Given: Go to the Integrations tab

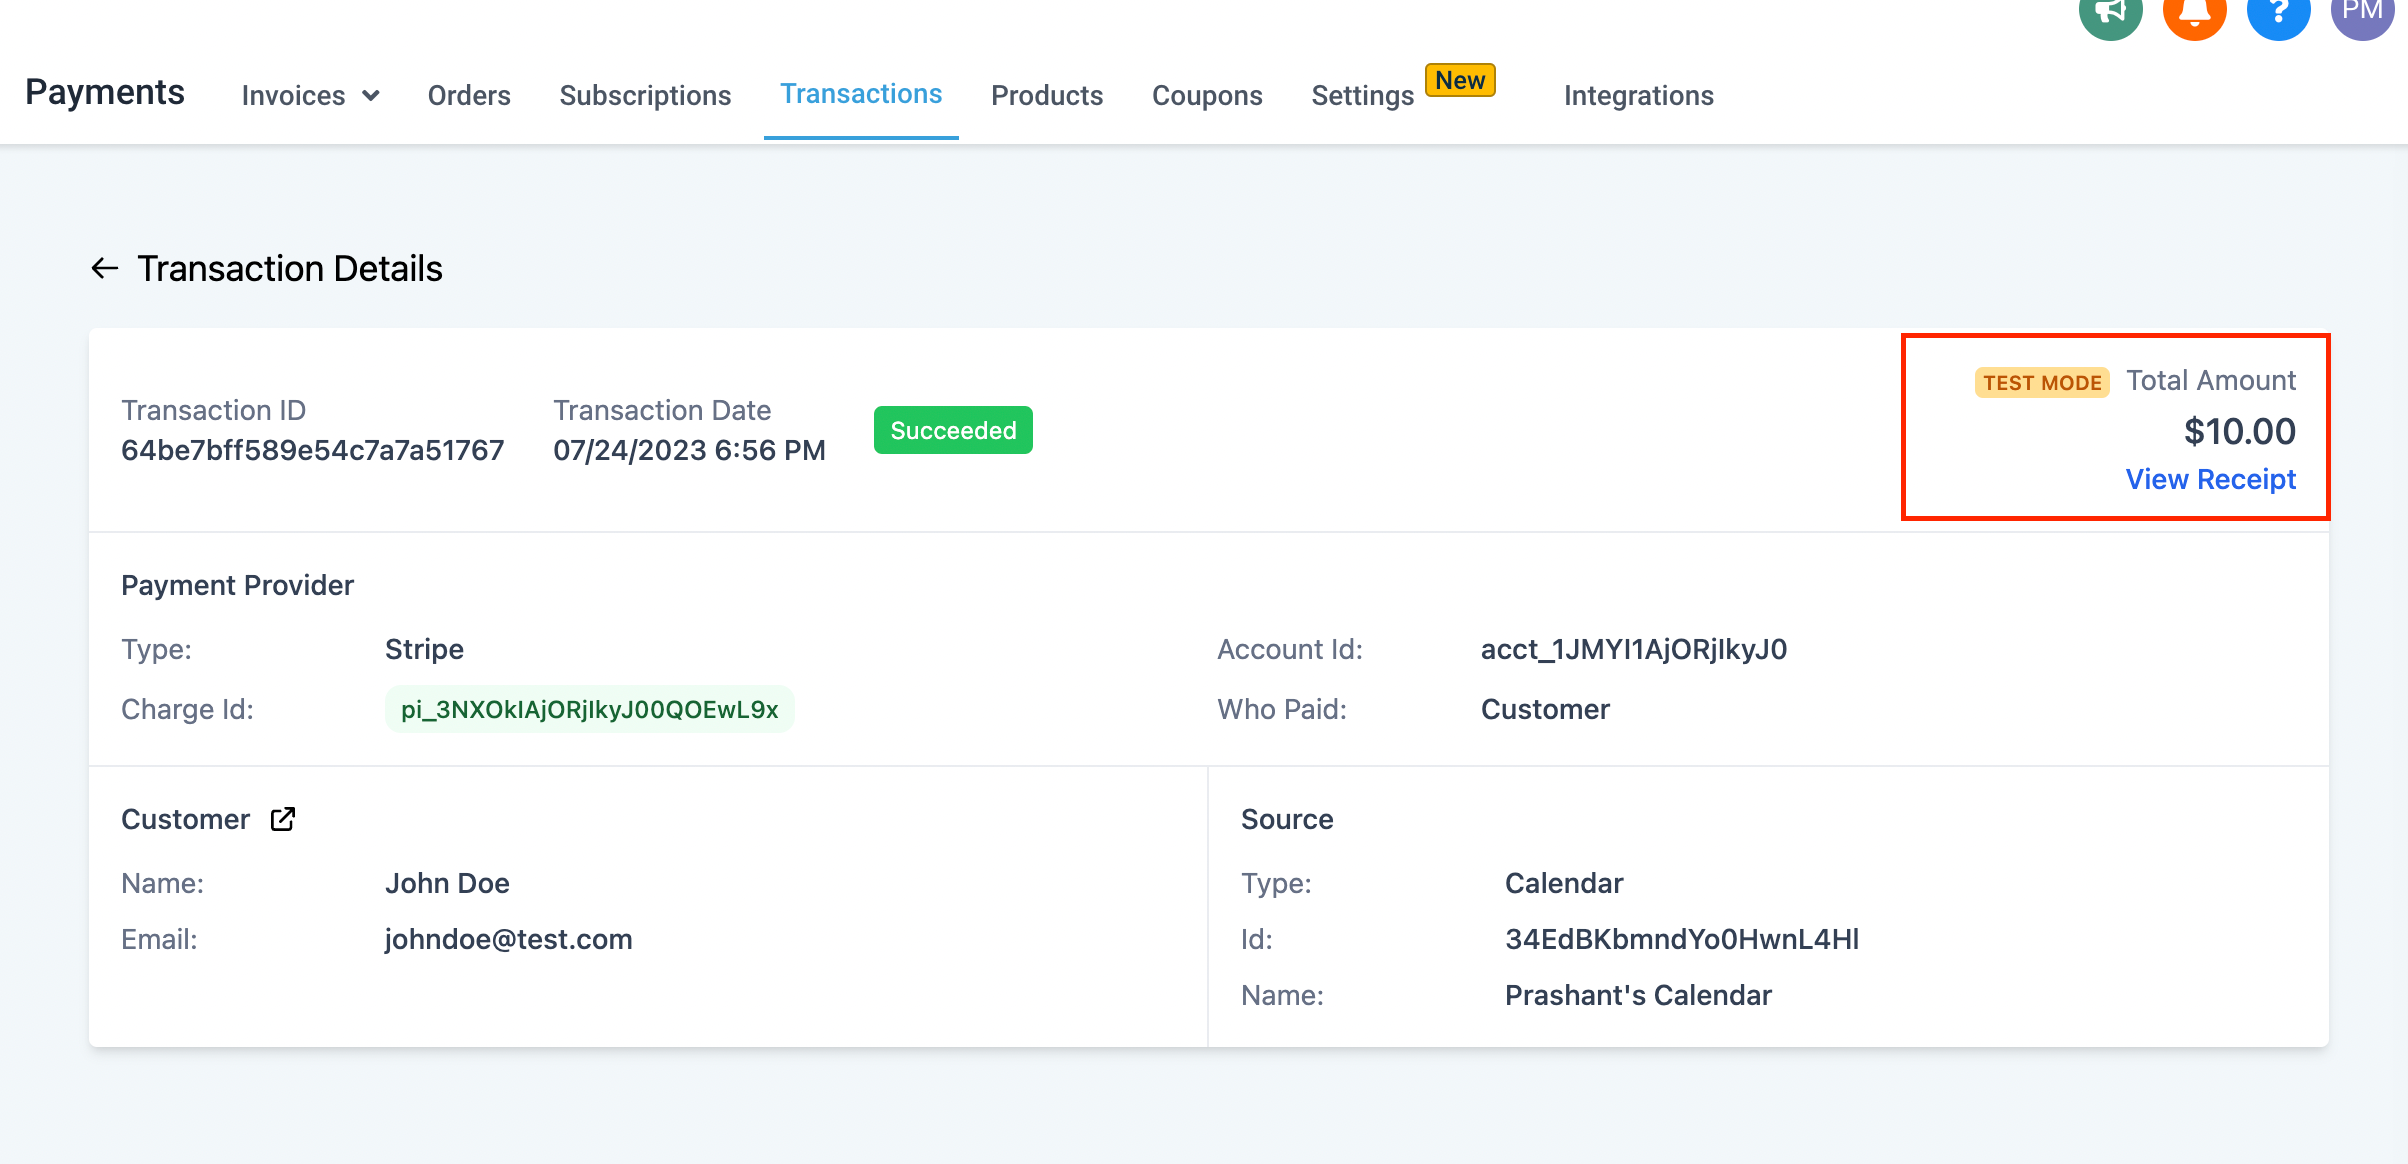Looking at the screenshot, I should pos(1639,95).
